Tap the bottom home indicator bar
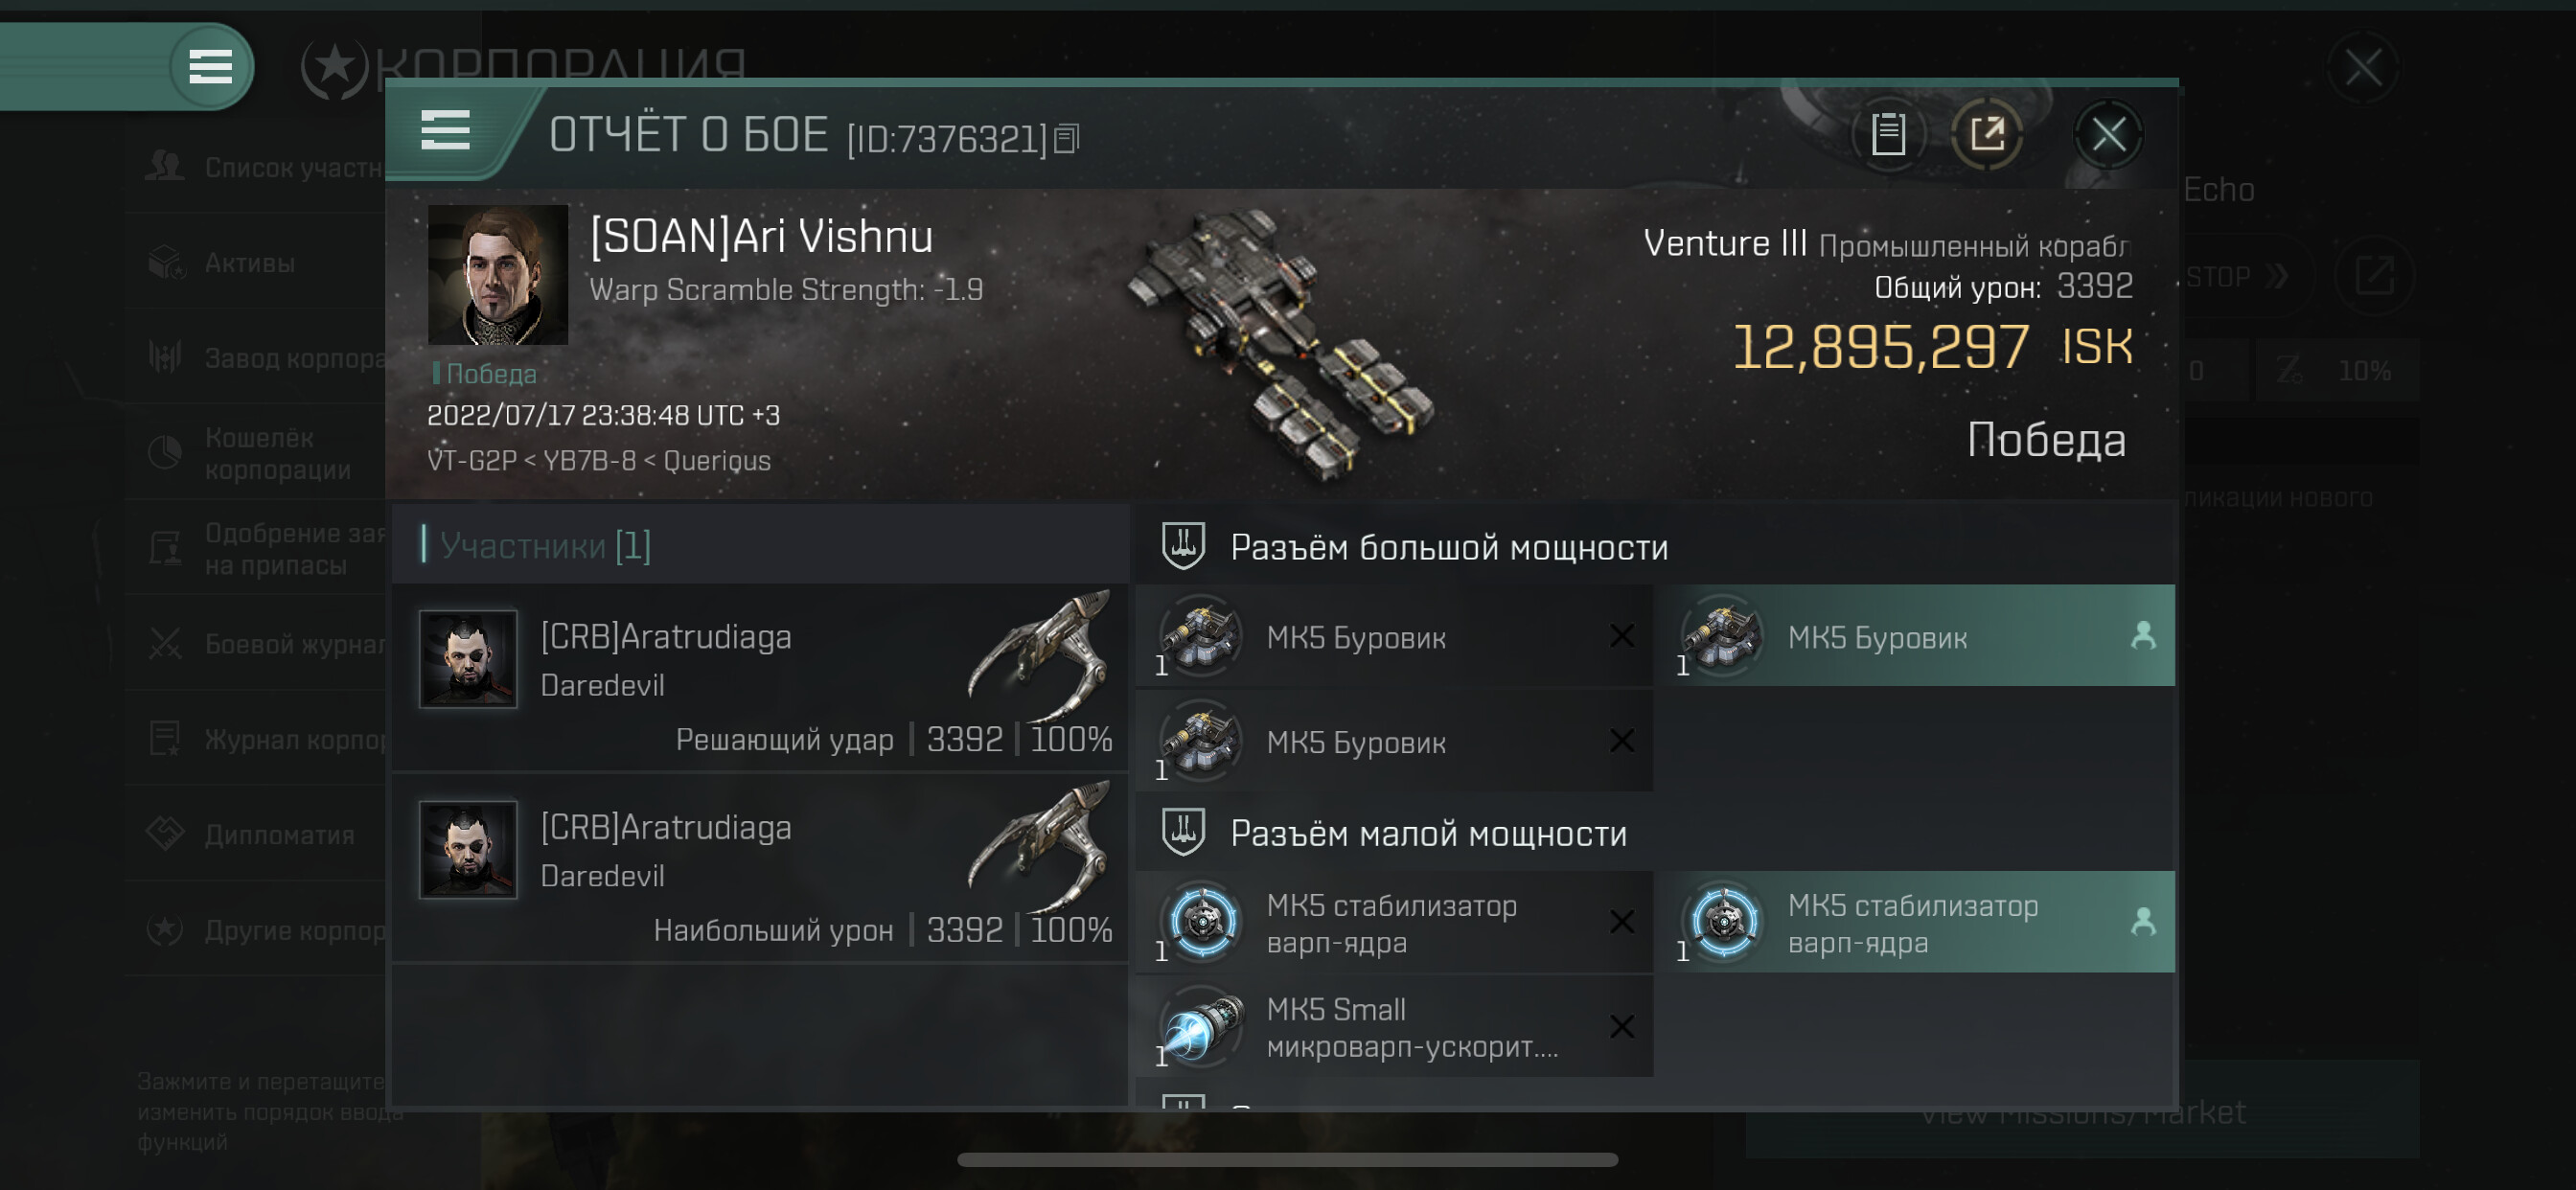The width and height of the screenshot is (2576, 1190). pos(1287,1160)
